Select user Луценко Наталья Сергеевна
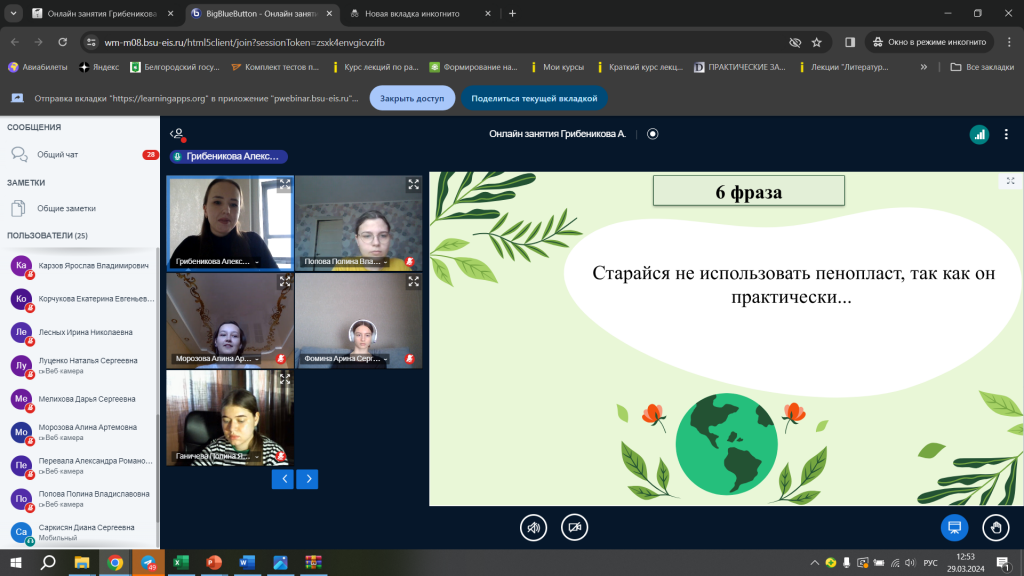 (x=80, y=366)
